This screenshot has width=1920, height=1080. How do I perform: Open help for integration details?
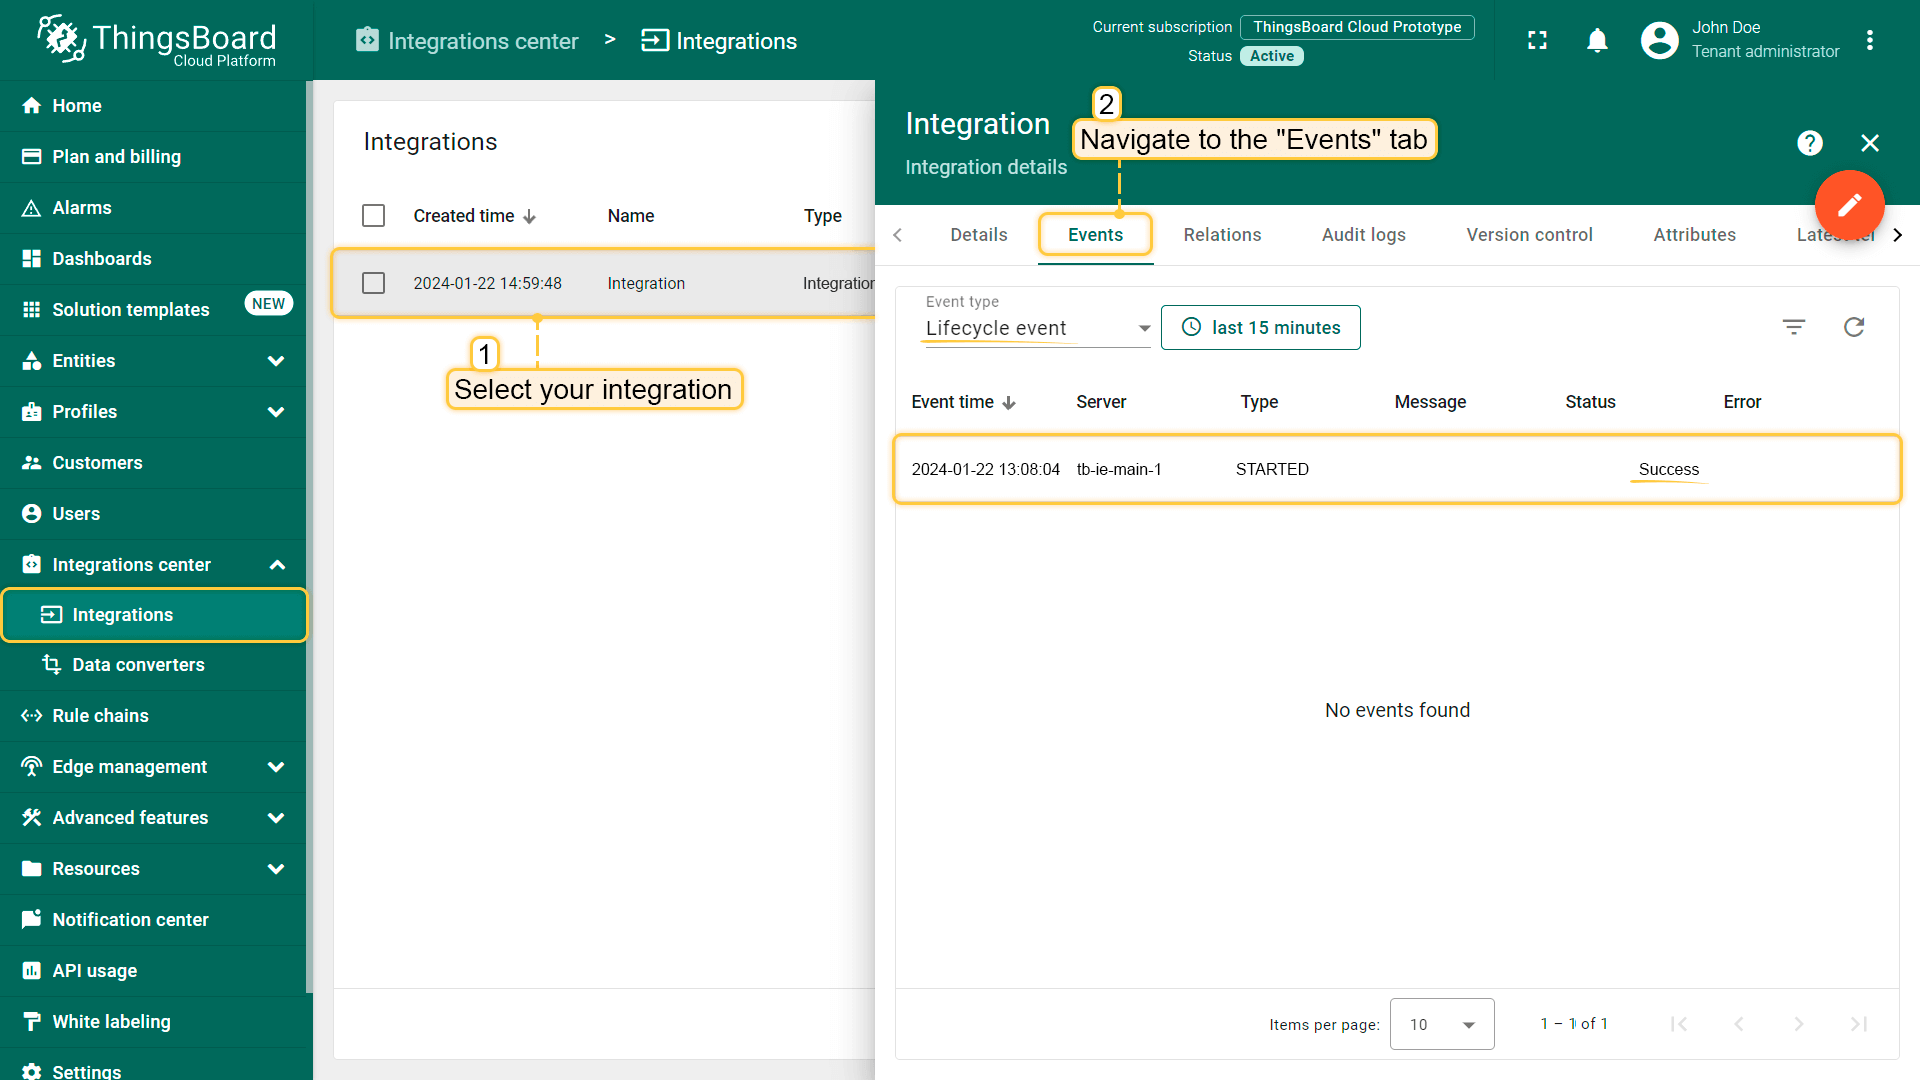coord(1810,142)
